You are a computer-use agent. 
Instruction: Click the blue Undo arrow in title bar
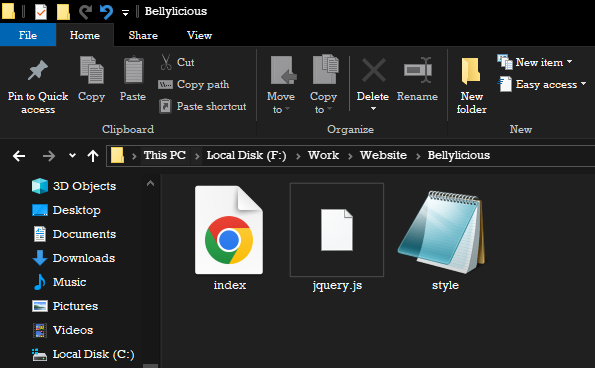pyautogui.click(x=106, y=12)
